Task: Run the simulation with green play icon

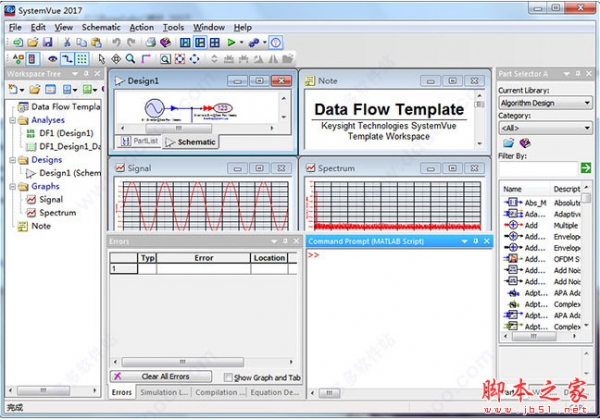Action: click(x=231, y=42)
